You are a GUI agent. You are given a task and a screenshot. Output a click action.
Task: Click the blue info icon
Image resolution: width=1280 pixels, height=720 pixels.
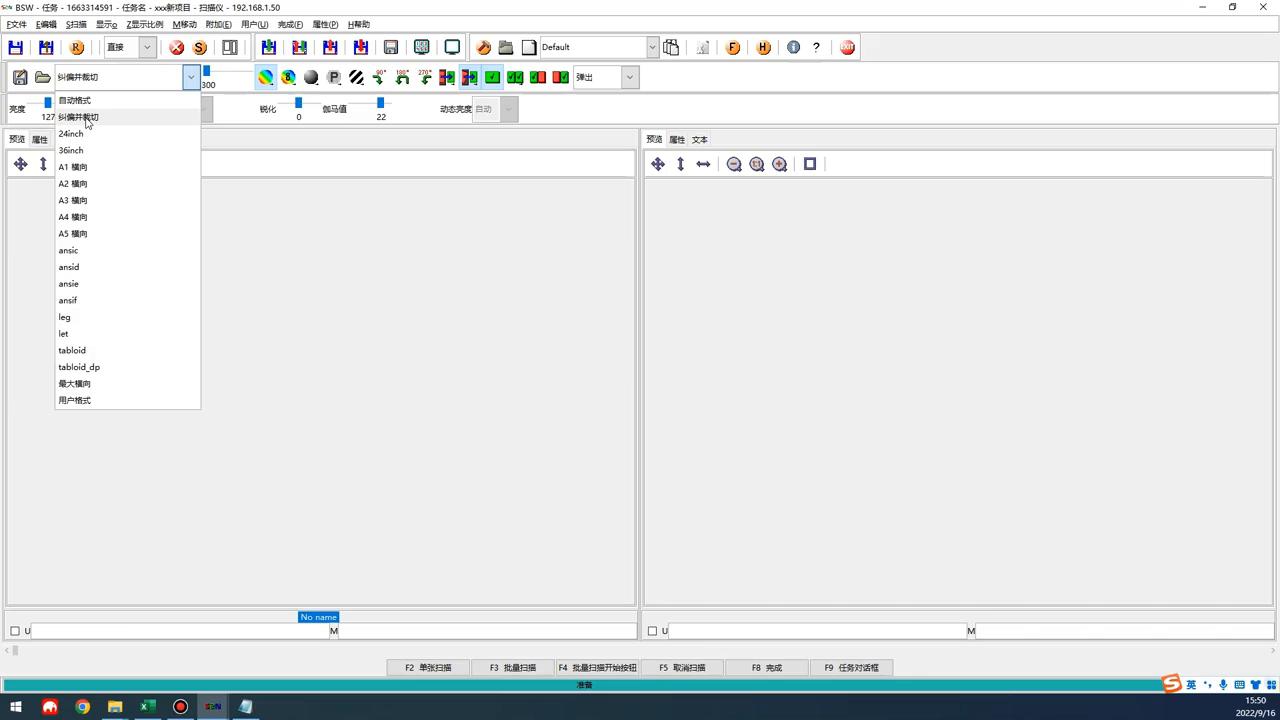tap(793, 47)
